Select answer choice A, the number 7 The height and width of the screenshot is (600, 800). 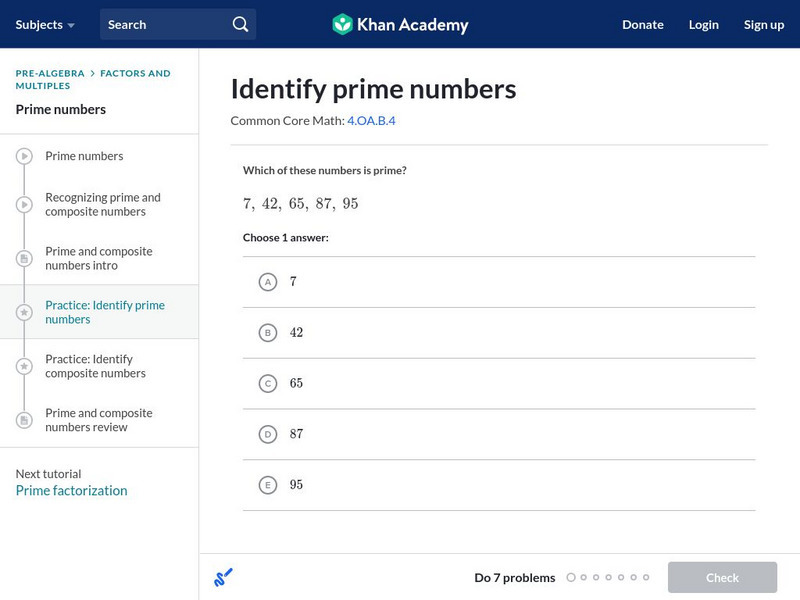tap(267, 282)
